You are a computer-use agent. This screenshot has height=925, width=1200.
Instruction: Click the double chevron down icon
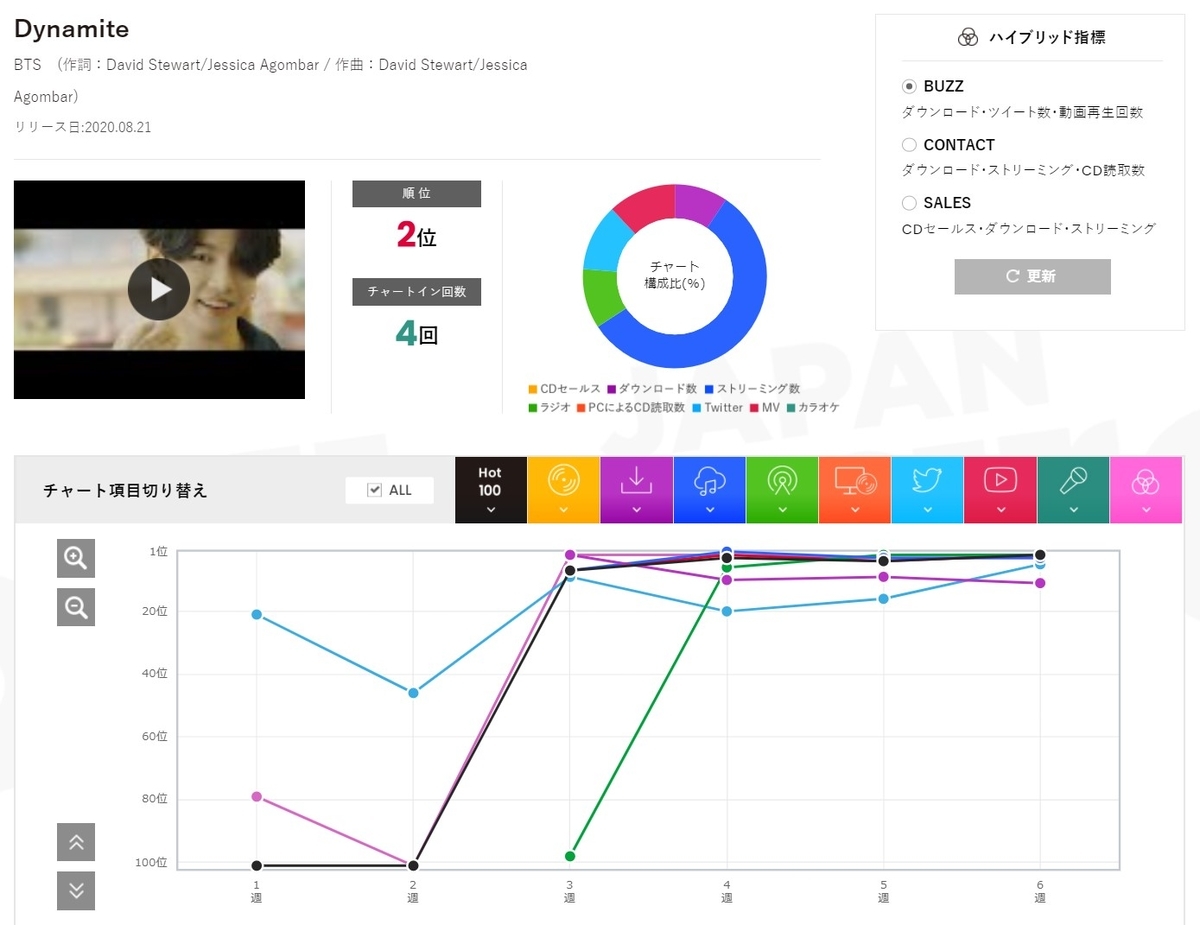coord(76,891)
